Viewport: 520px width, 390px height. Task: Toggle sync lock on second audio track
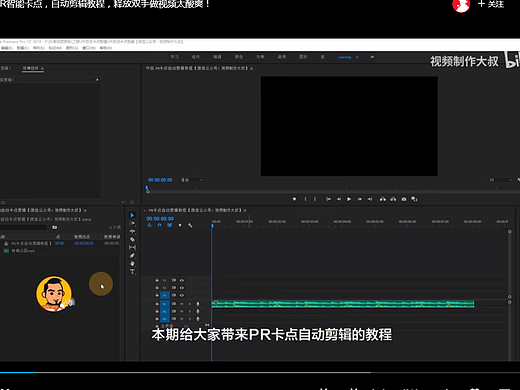(x=174, y=311)
